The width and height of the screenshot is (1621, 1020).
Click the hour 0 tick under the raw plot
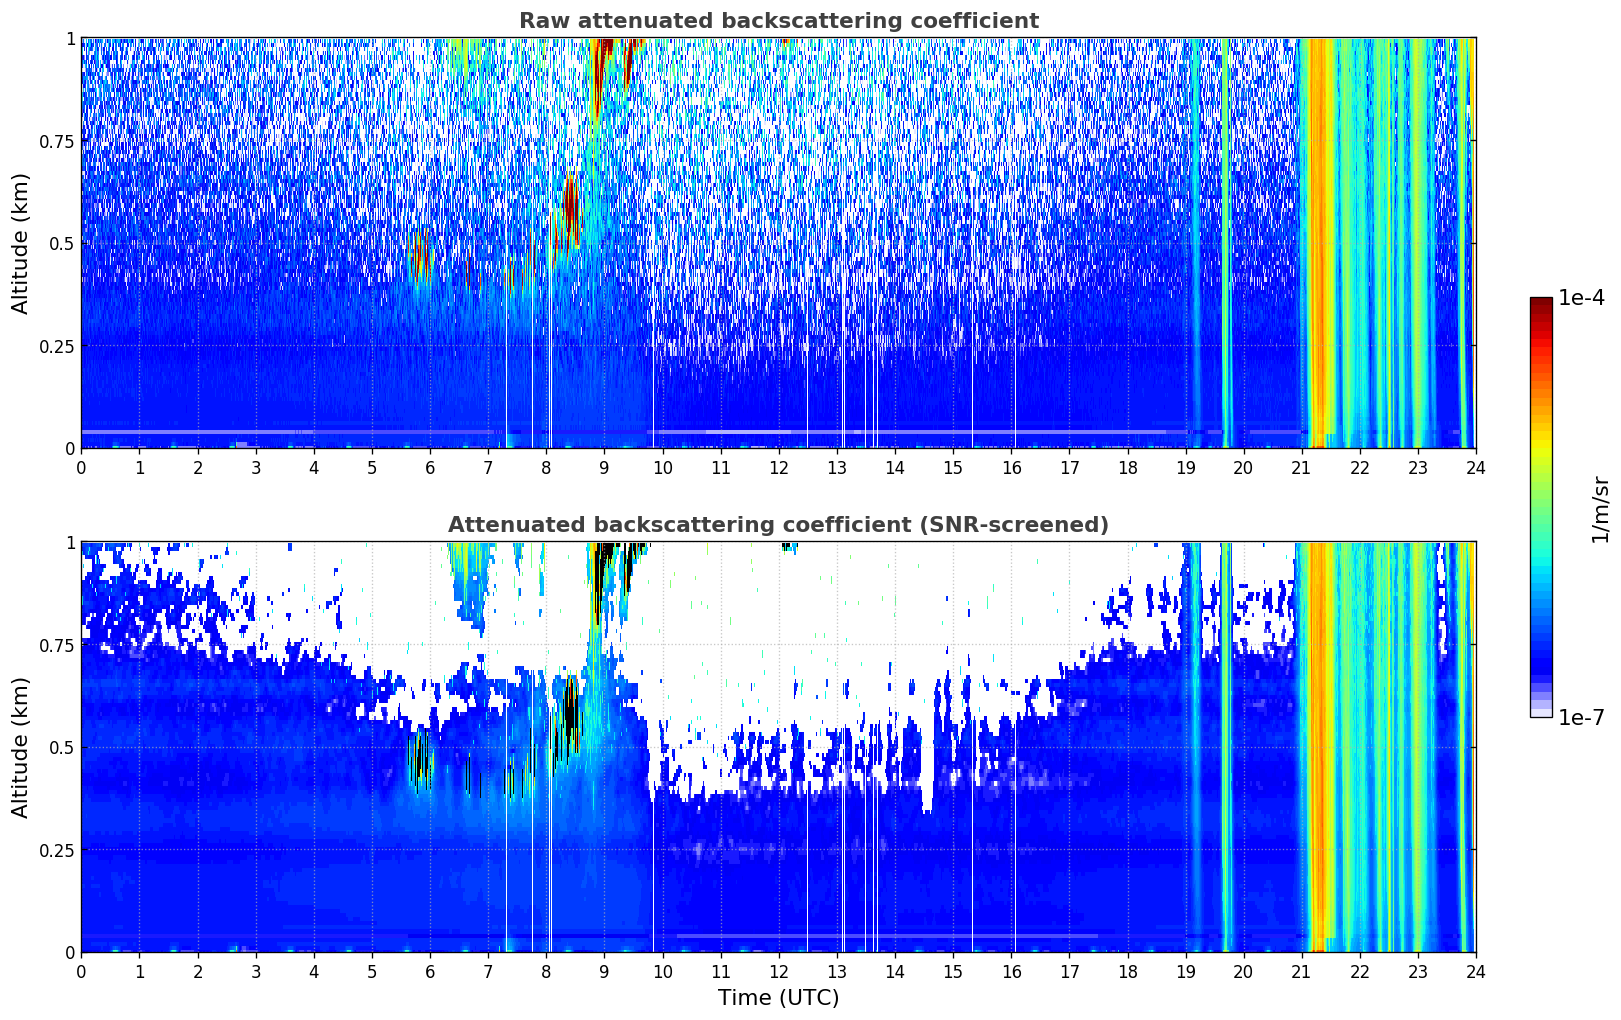(x=81, y=467)
